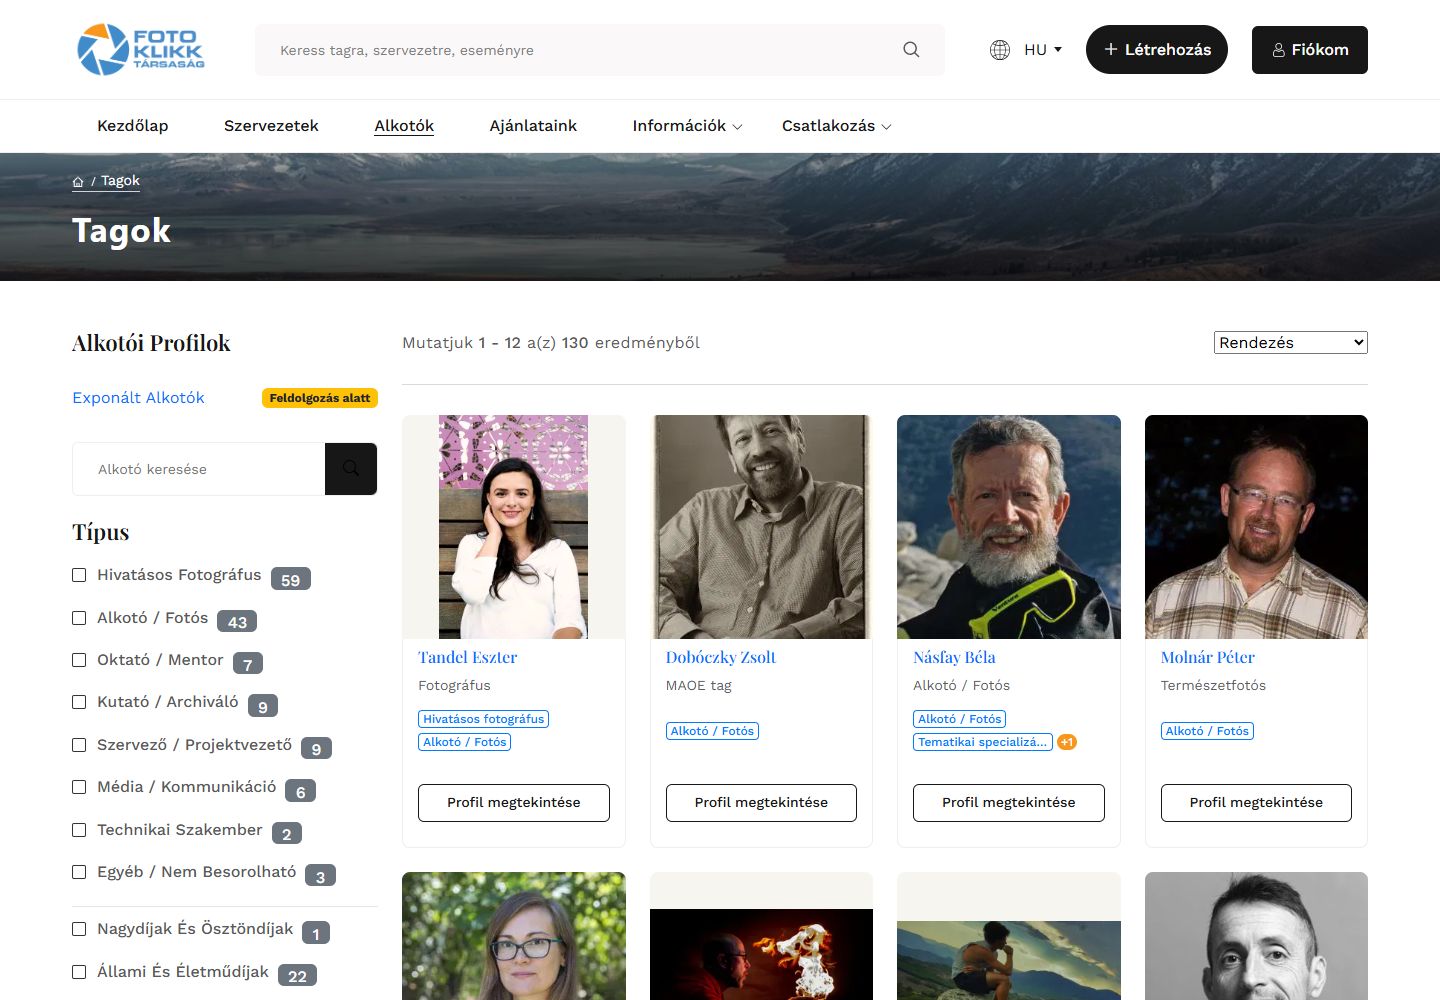
Task: Check the Technikai Szakember box
Action: (x=79, y=830)
